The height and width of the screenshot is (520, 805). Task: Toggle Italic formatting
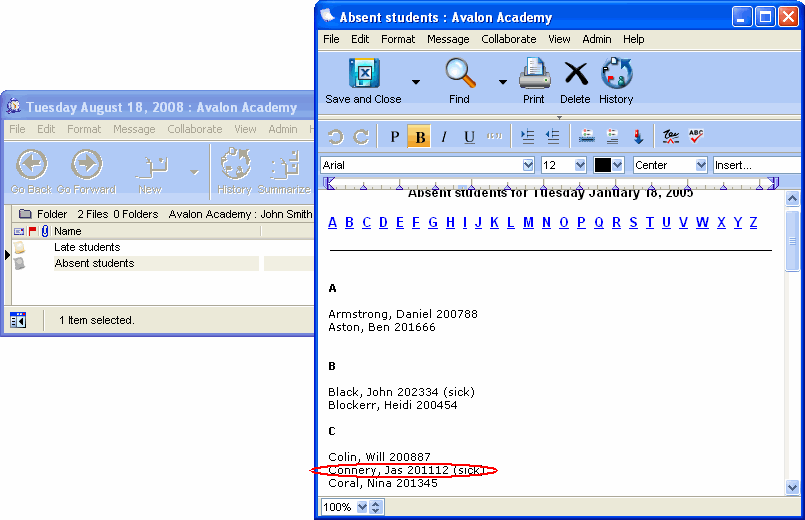444,137
